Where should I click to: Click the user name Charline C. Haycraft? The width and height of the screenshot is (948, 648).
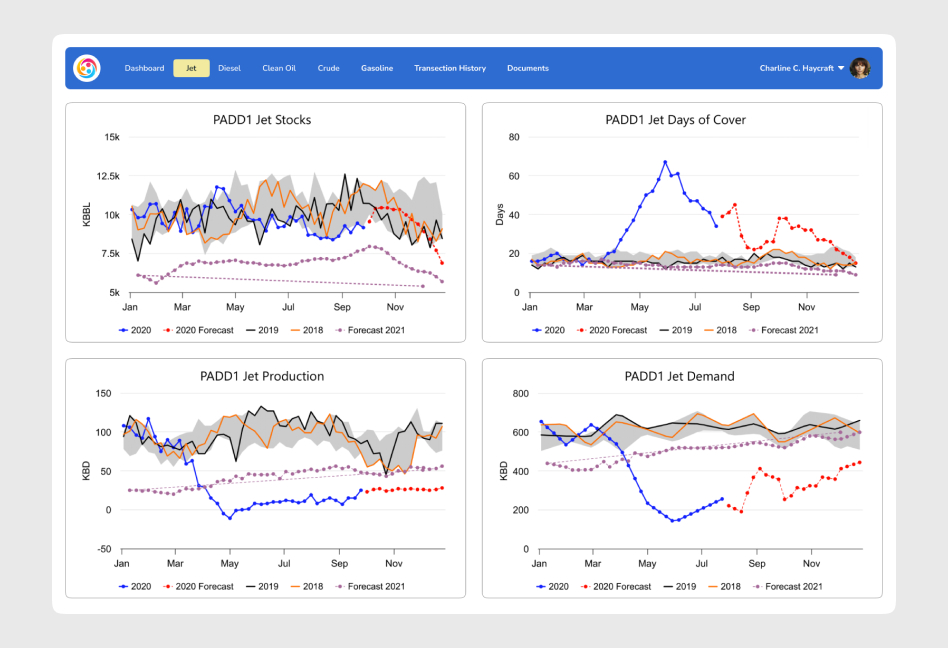click(x=796, y=68)
